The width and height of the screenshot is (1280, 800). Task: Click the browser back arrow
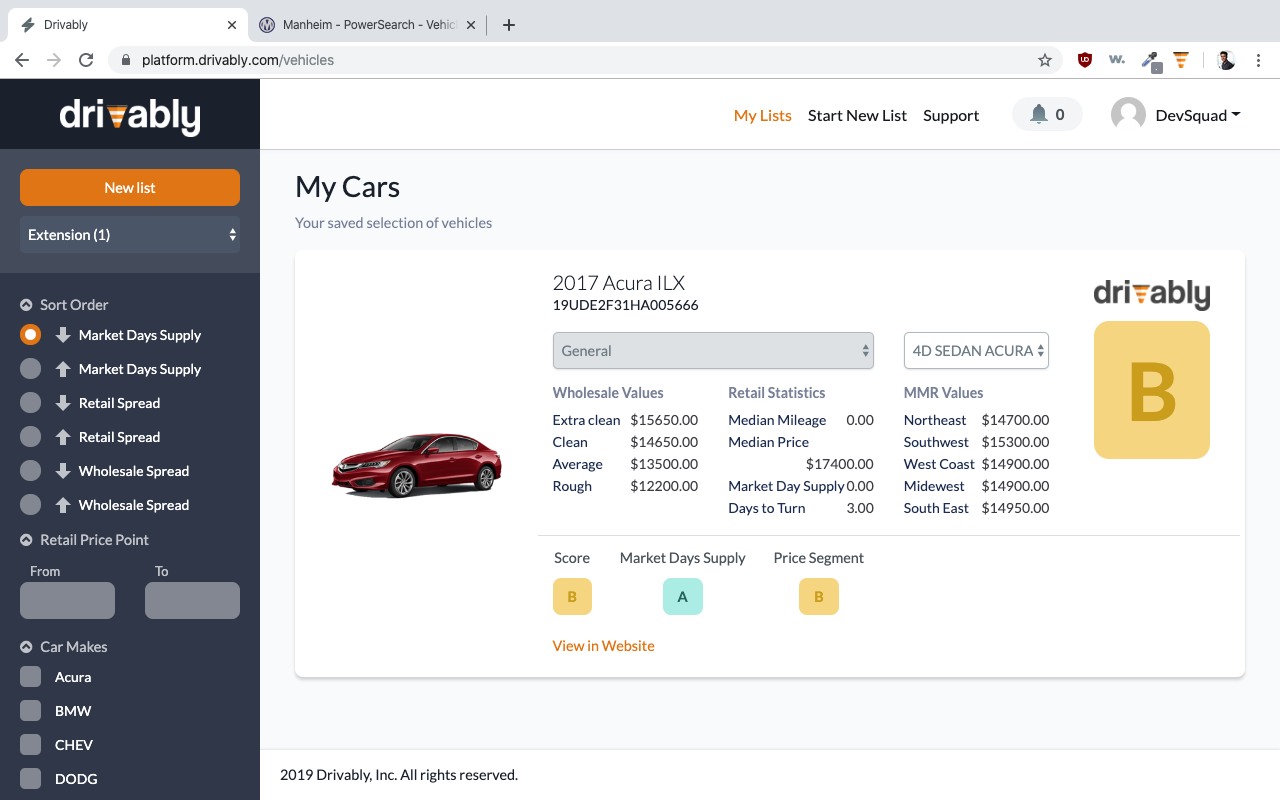pos(22,60)
